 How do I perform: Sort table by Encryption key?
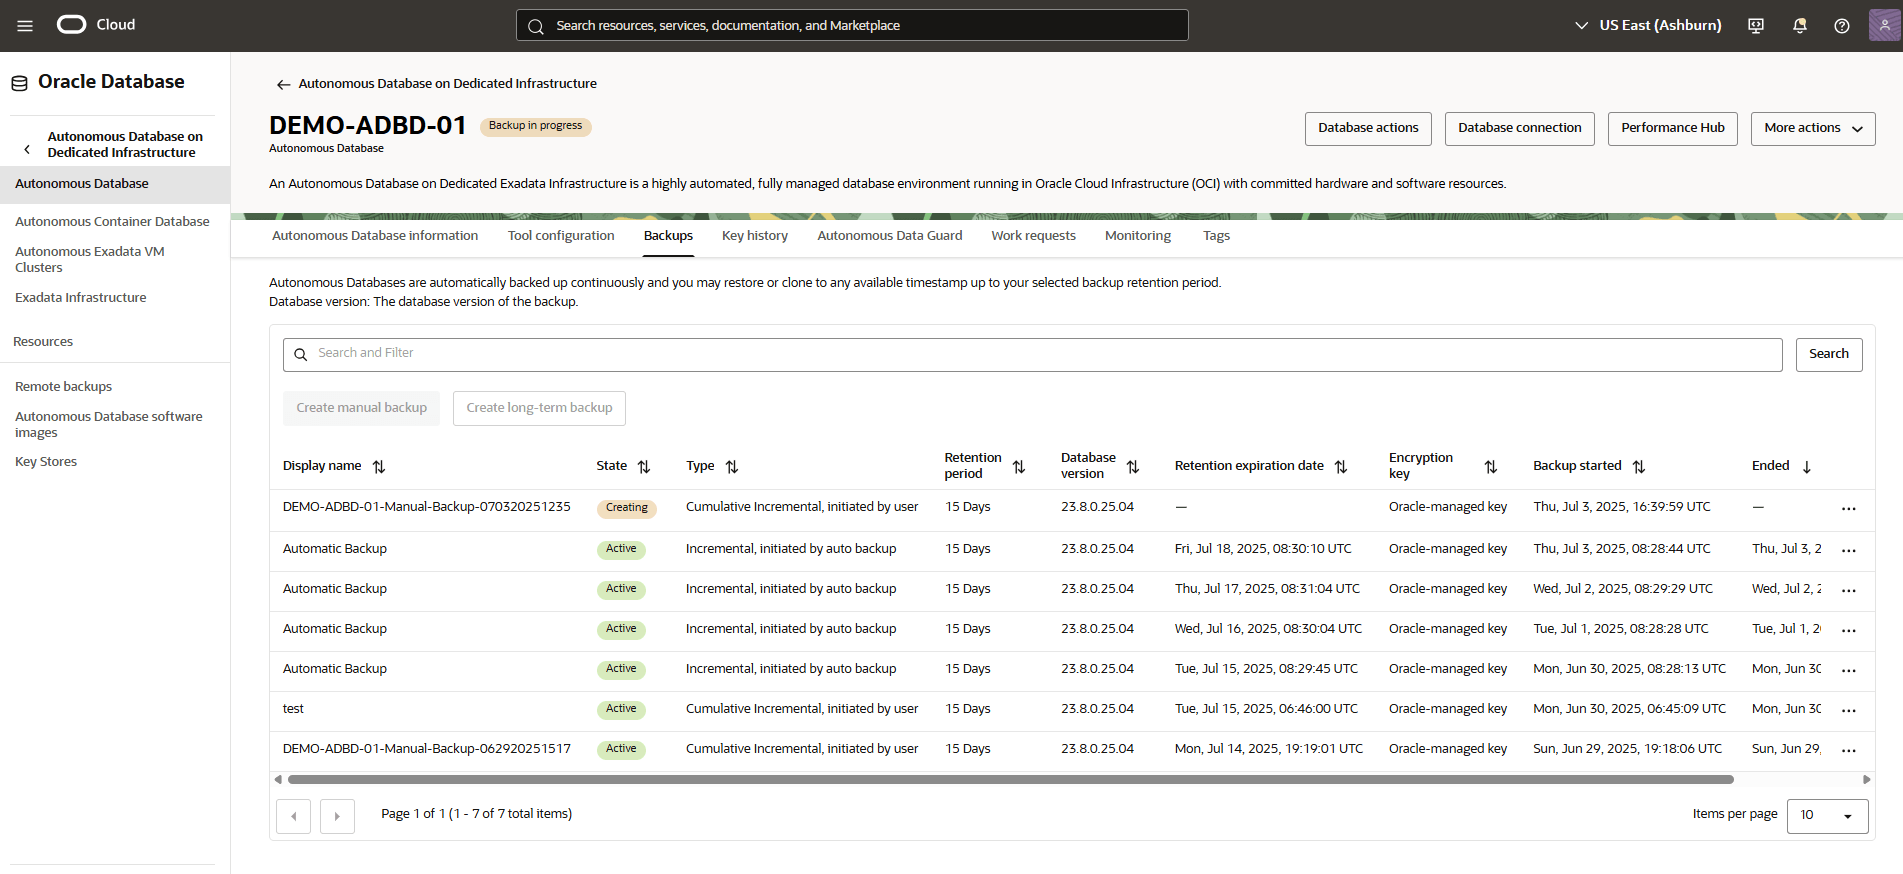pos(1491,467)
